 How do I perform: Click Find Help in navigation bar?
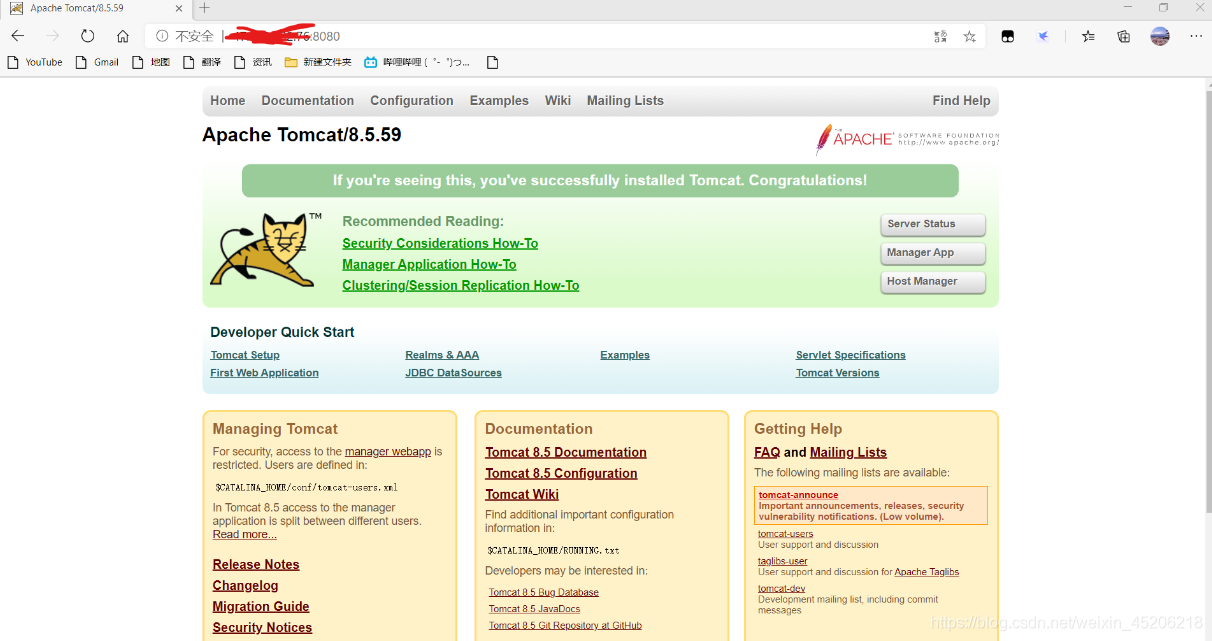coord(961,101)
